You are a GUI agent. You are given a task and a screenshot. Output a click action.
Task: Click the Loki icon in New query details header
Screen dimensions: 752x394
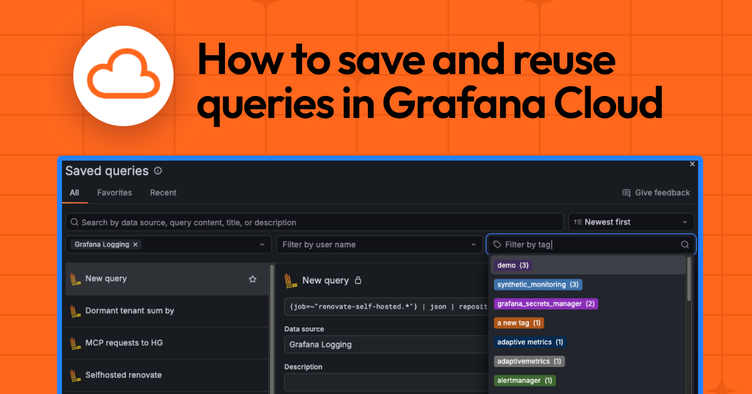pyautogui.click(x=290, y=281)
